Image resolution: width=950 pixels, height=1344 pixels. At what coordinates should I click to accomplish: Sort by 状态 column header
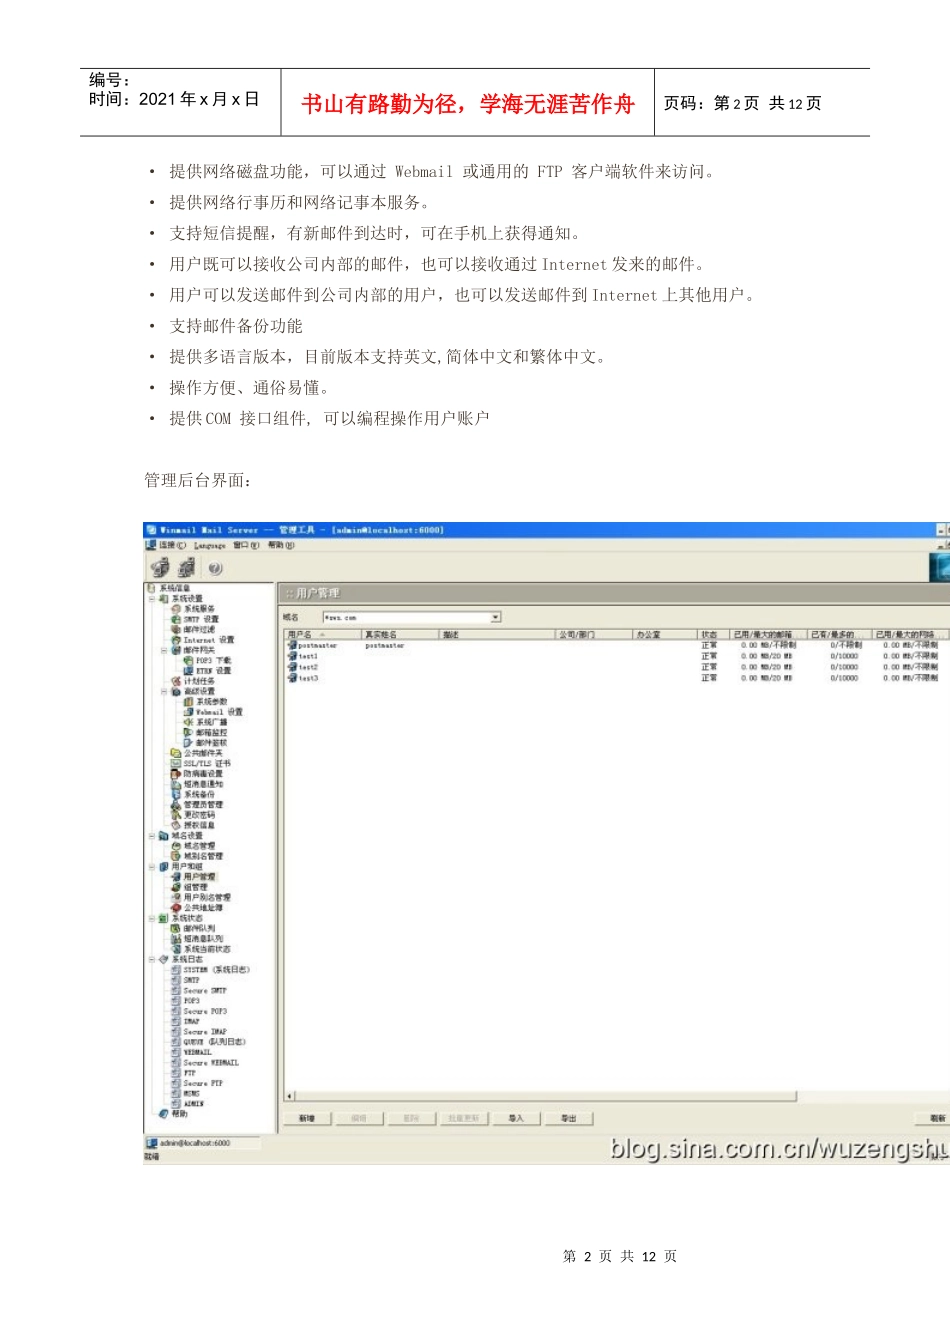[x=713, y=634]
